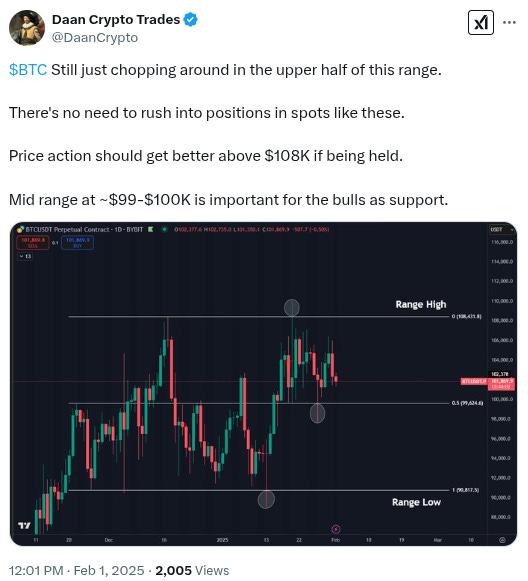Click the TradingView logo on the chart
Image resolution: width=528 pixels, height=581 pixels.
pos(24,525)
